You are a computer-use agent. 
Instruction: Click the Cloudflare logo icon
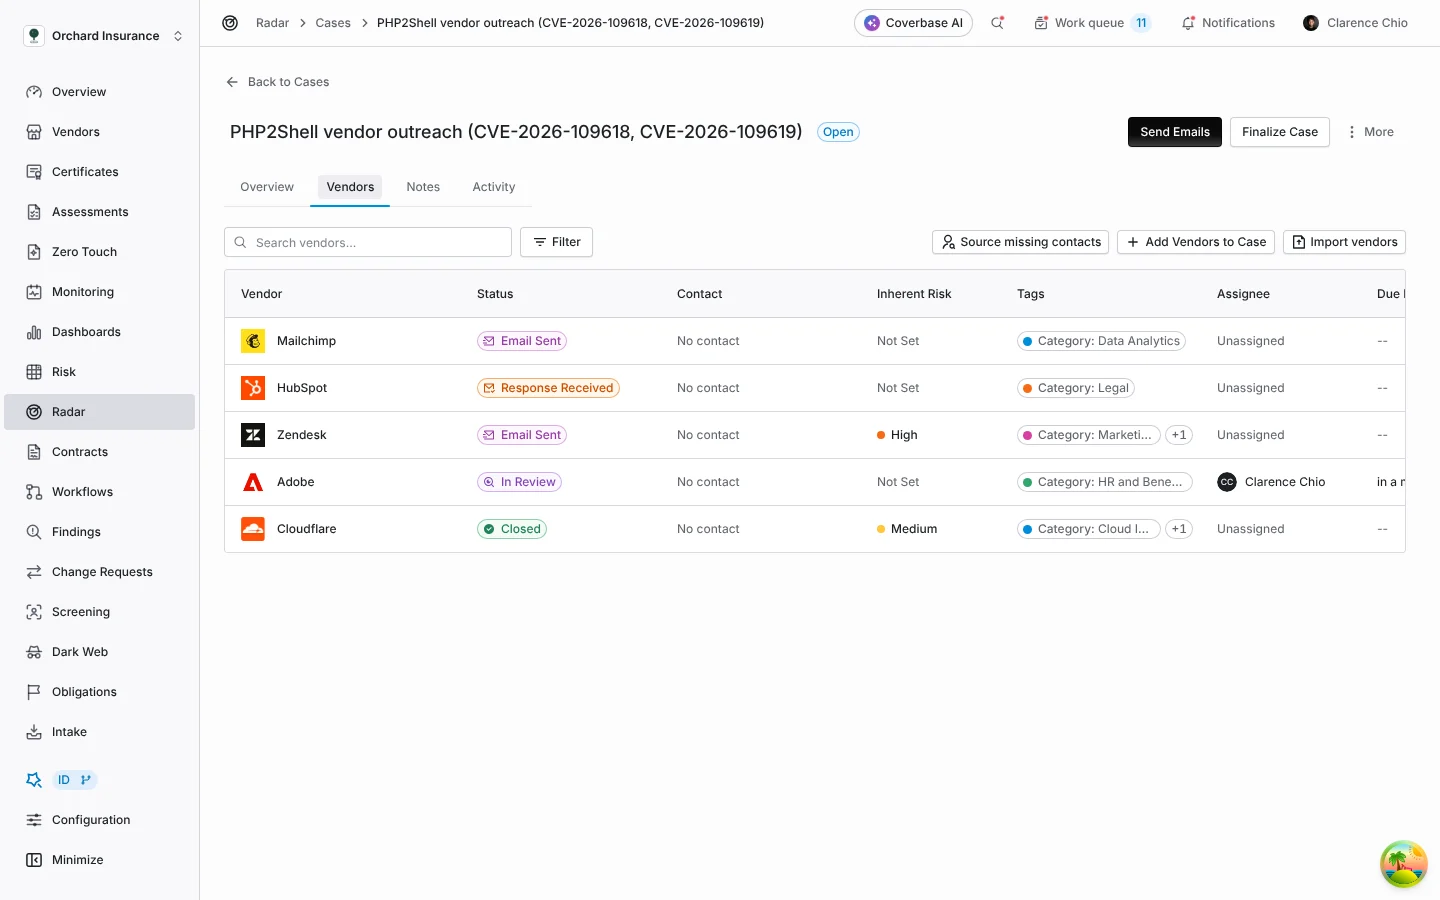pos(253,529)
